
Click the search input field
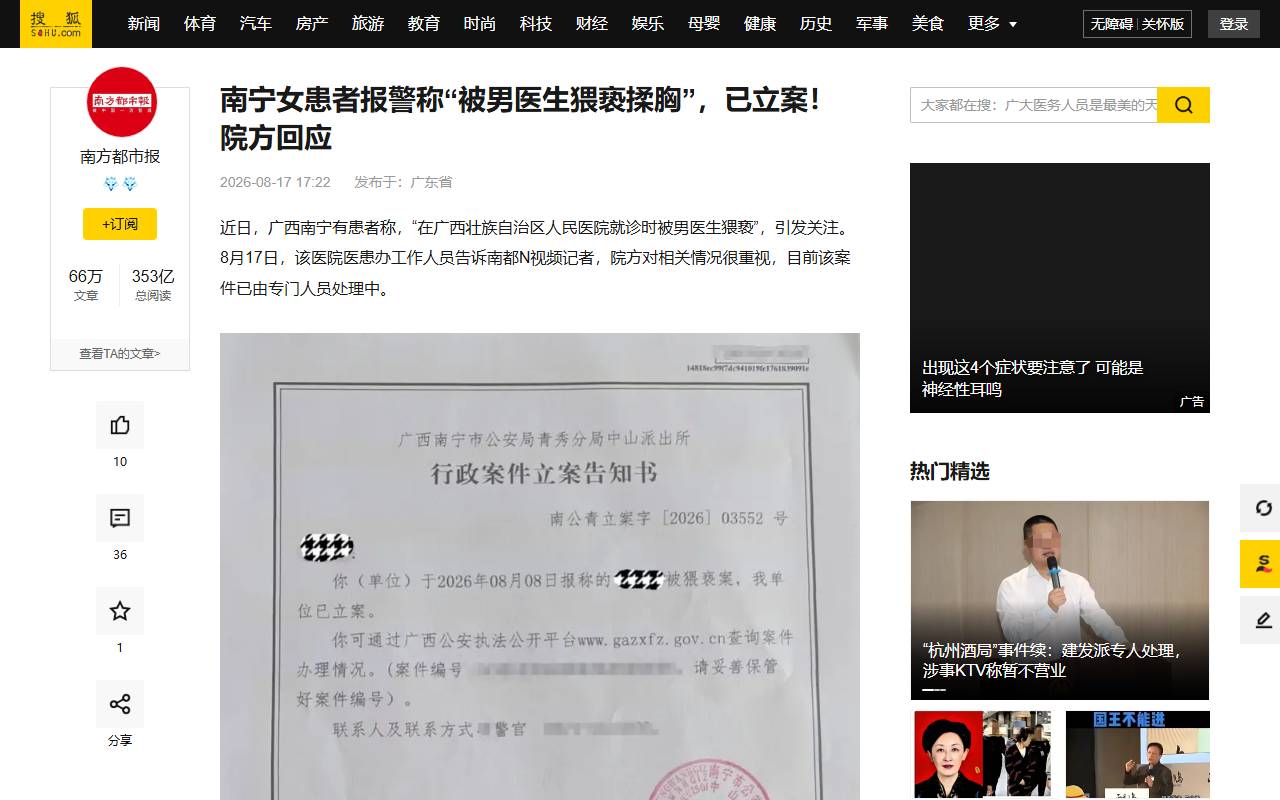[x=1033, y=105]
